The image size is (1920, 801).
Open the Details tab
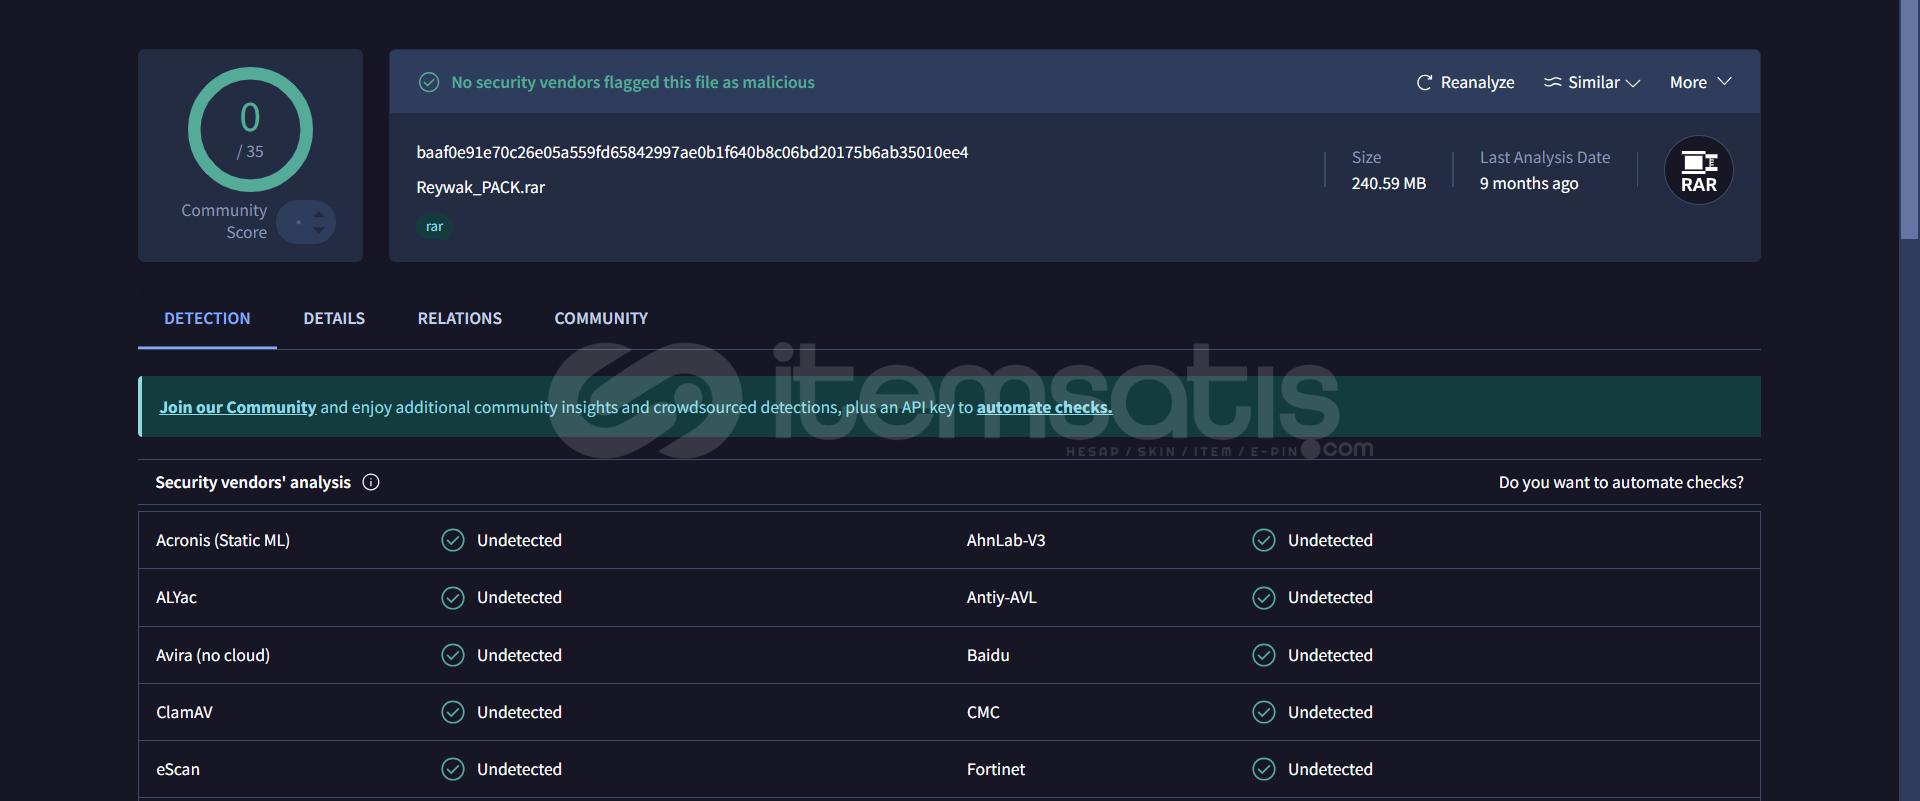pyautogui.click(x=334, y=318)
